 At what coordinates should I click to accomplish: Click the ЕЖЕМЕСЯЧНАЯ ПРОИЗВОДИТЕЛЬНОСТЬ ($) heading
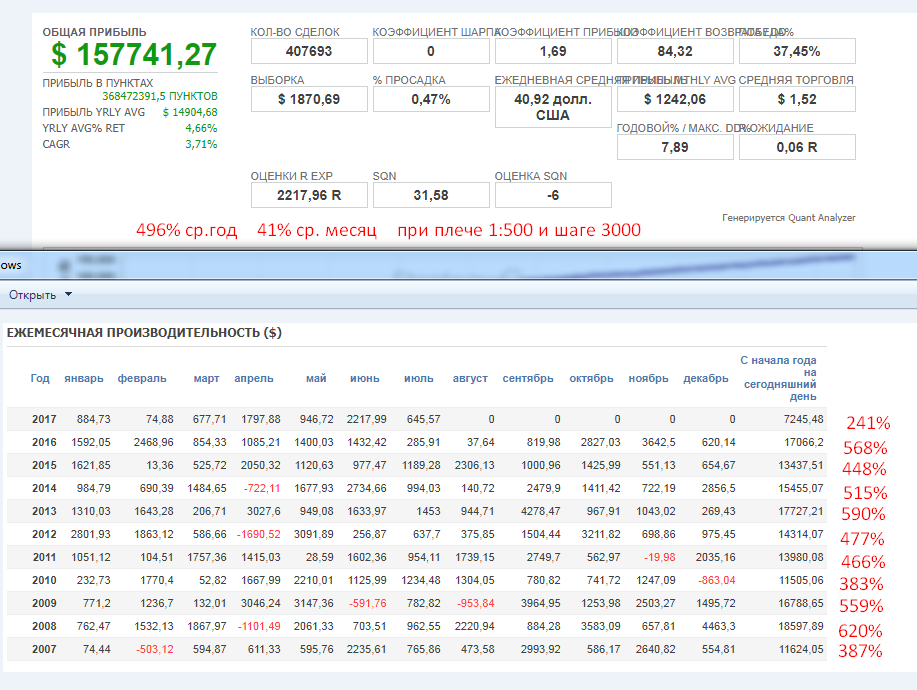(144, 333)
